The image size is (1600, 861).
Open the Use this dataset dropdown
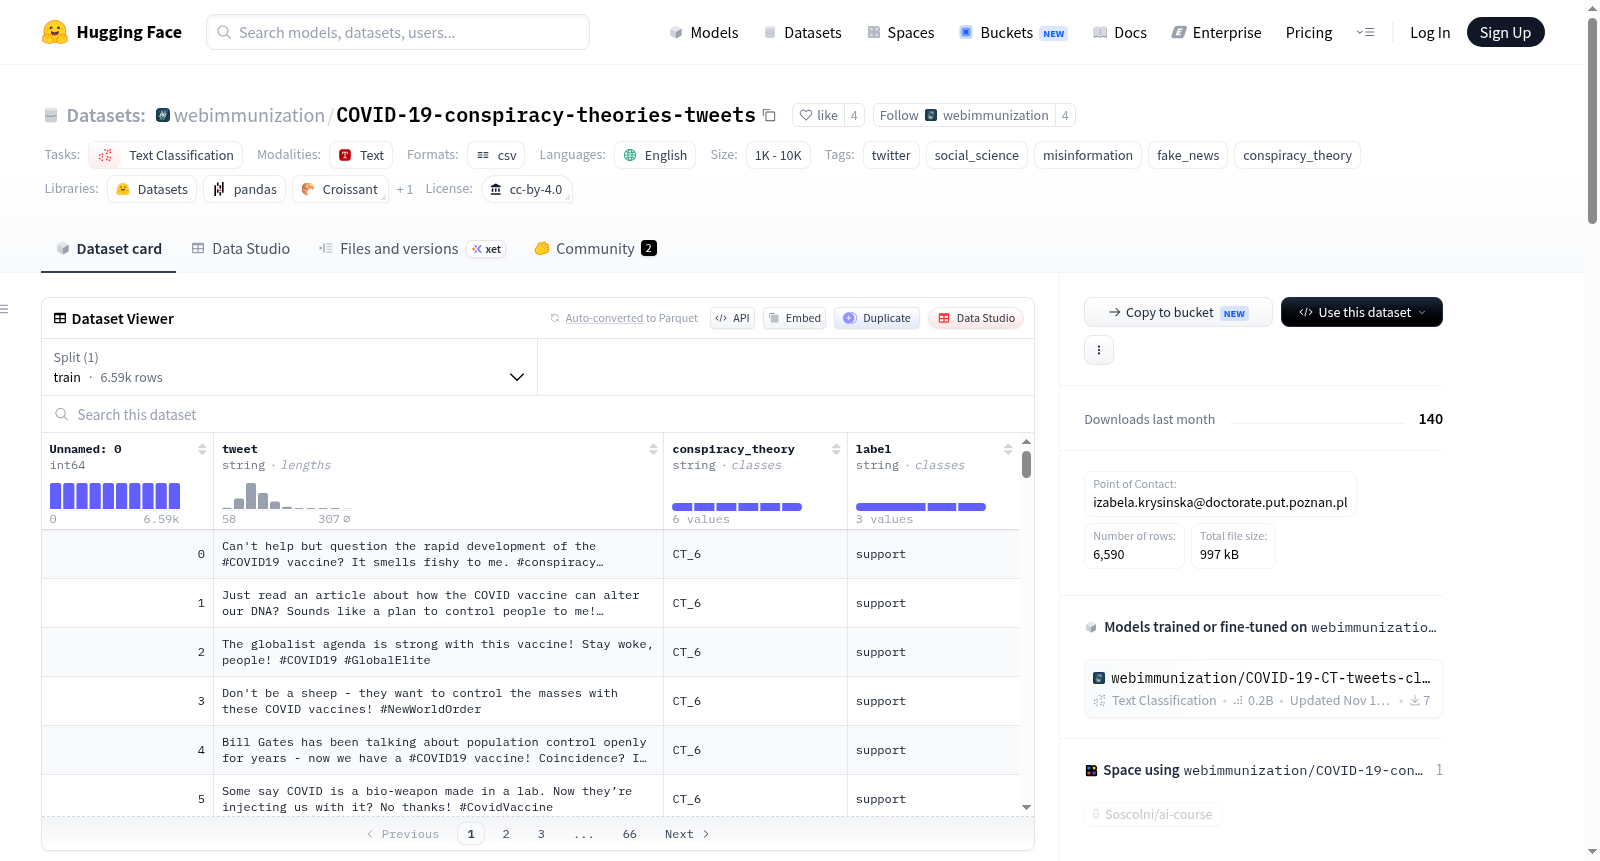[1362, 312]
